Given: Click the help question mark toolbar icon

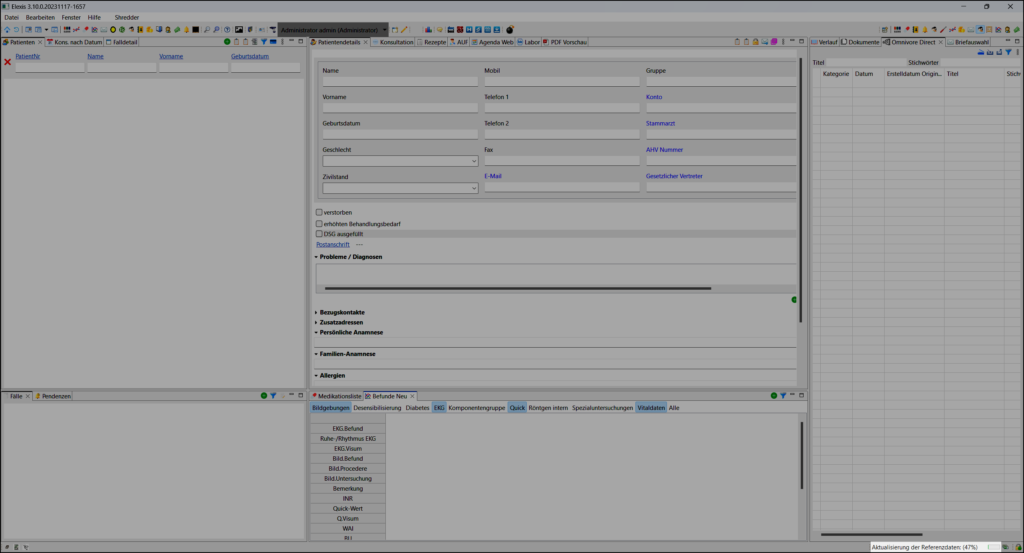Looking at the screenshot, I should (x=227, y=29).
